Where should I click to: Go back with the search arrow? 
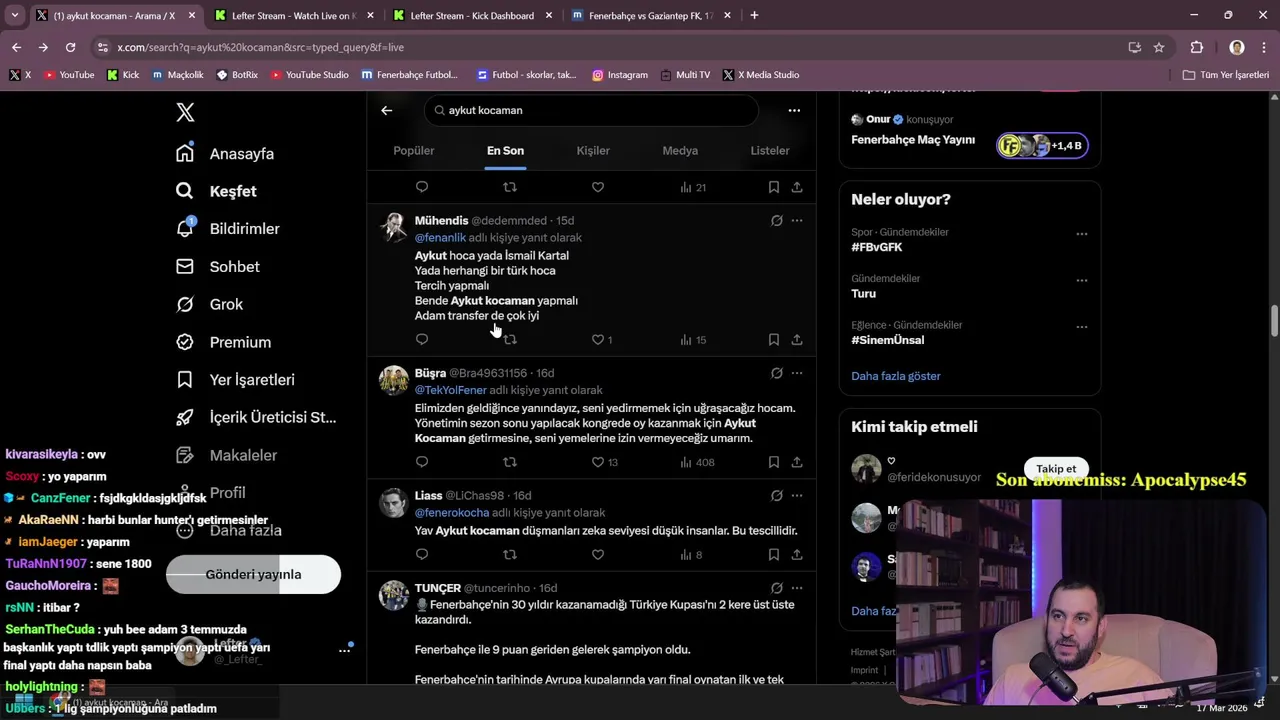387,110
